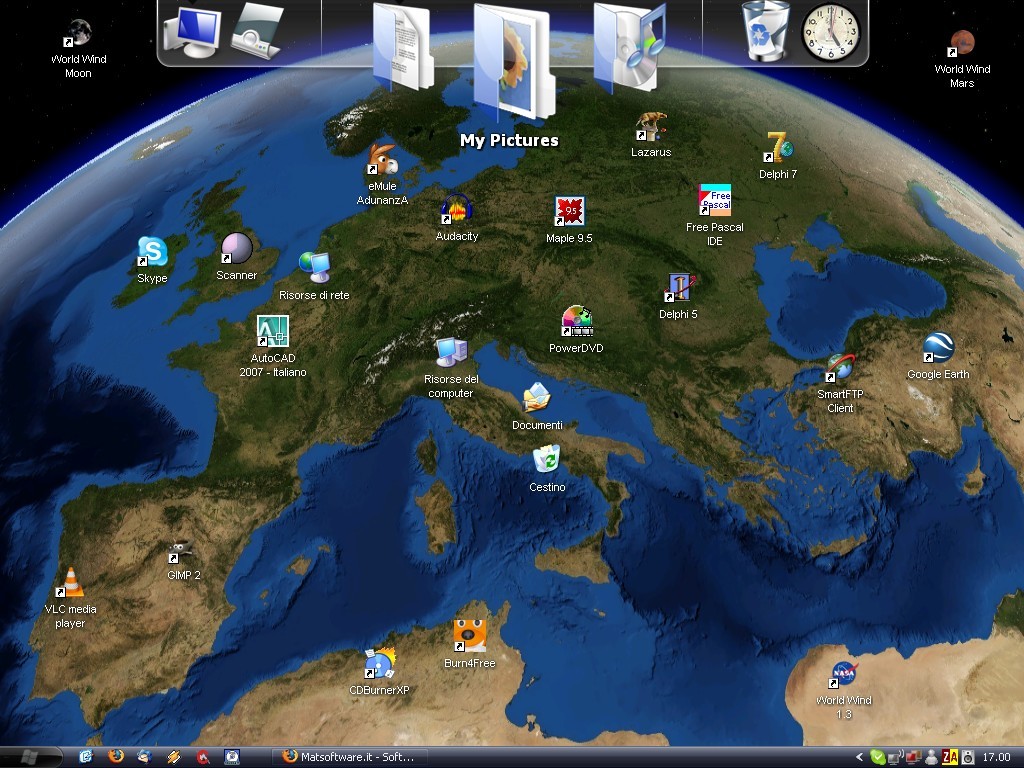Image resolution: width=1024 pixels, height=768 pixels.
Task: Click the red AutoCAD quick launch icon
Action: point(203,757)
